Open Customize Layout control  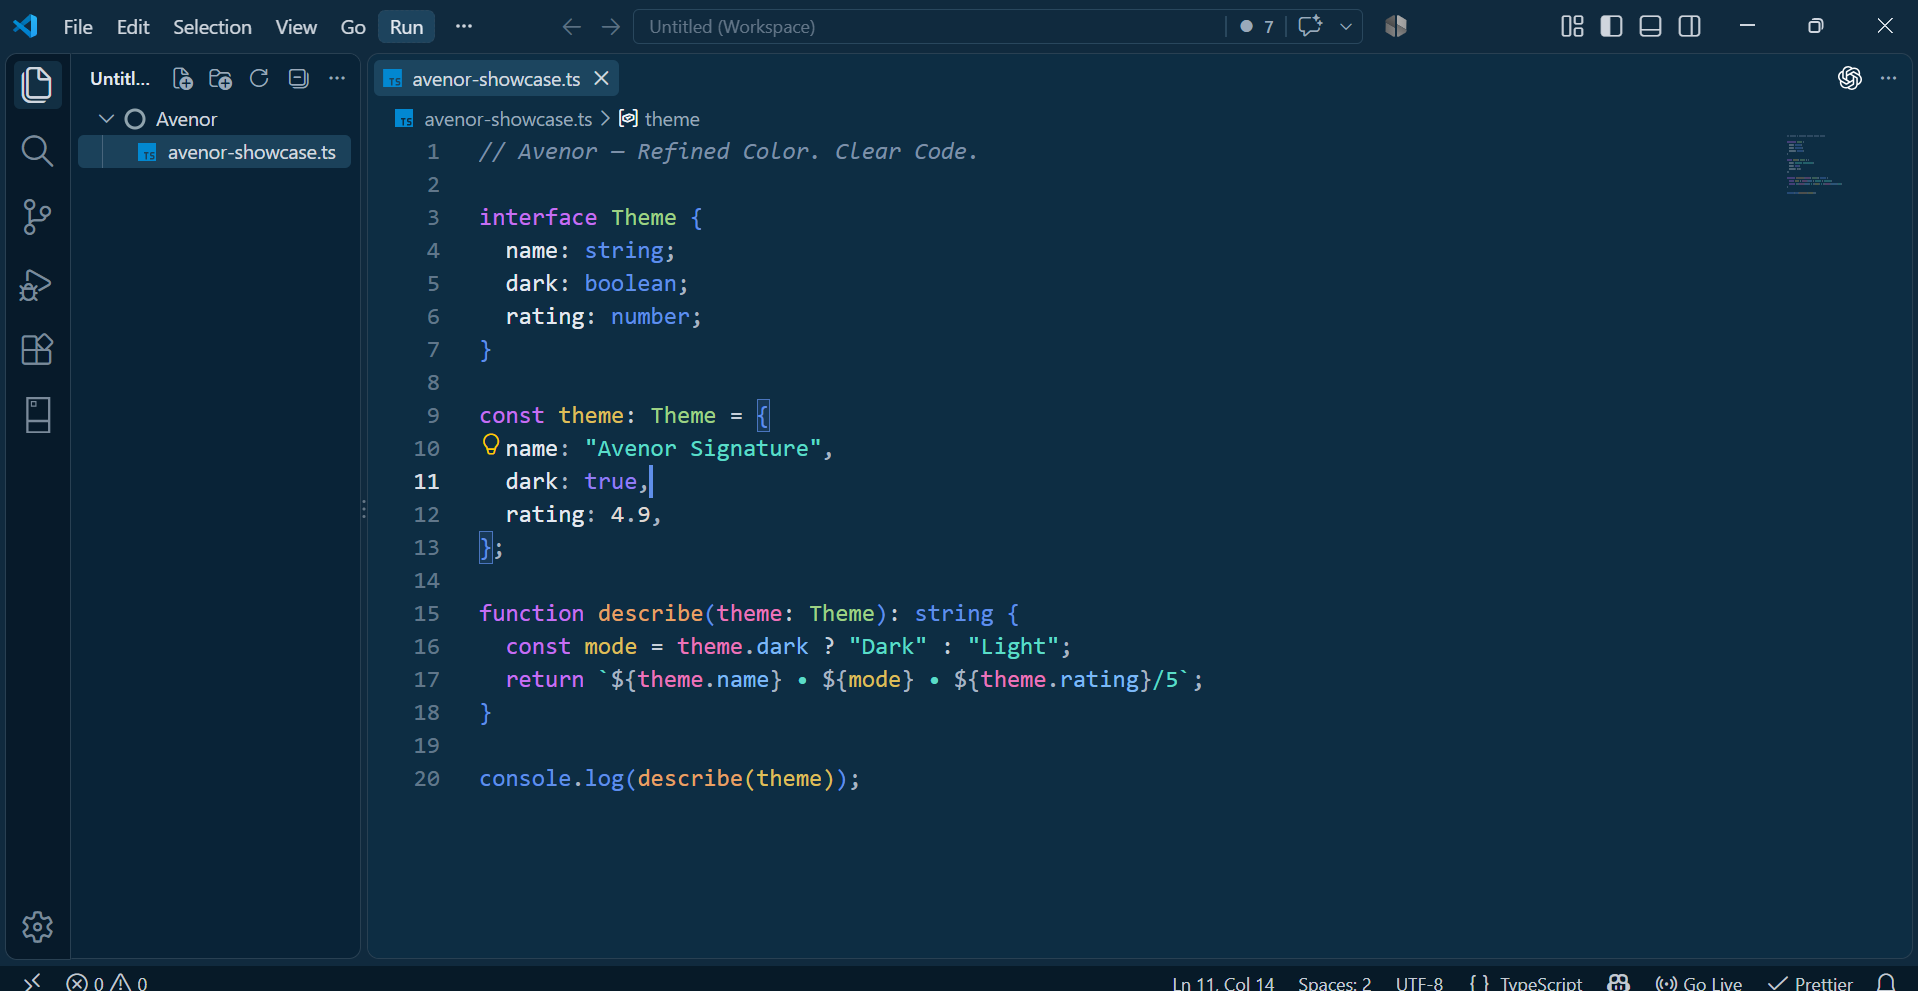pos(1572,26)
